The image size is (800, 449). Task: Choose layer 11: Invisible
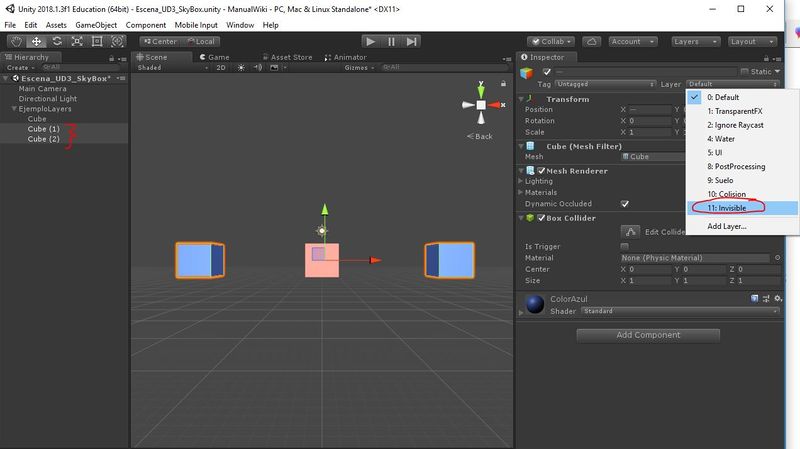pos(742,208)
